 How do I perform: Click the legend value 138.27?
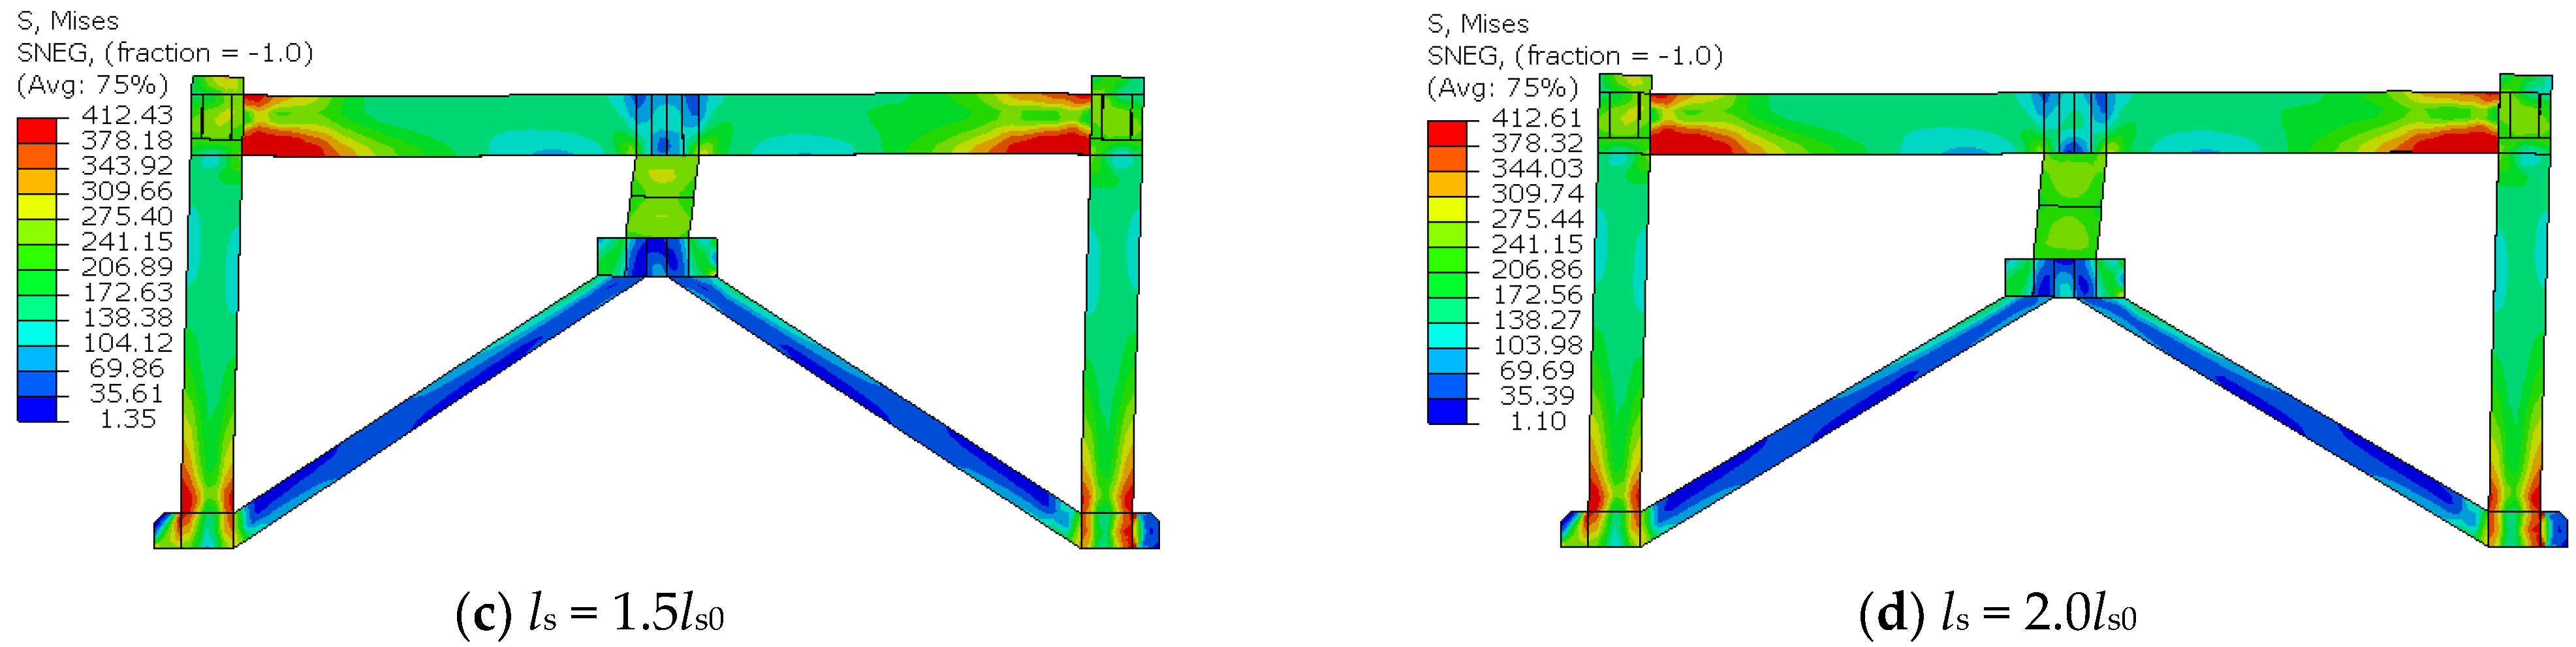1538,320
